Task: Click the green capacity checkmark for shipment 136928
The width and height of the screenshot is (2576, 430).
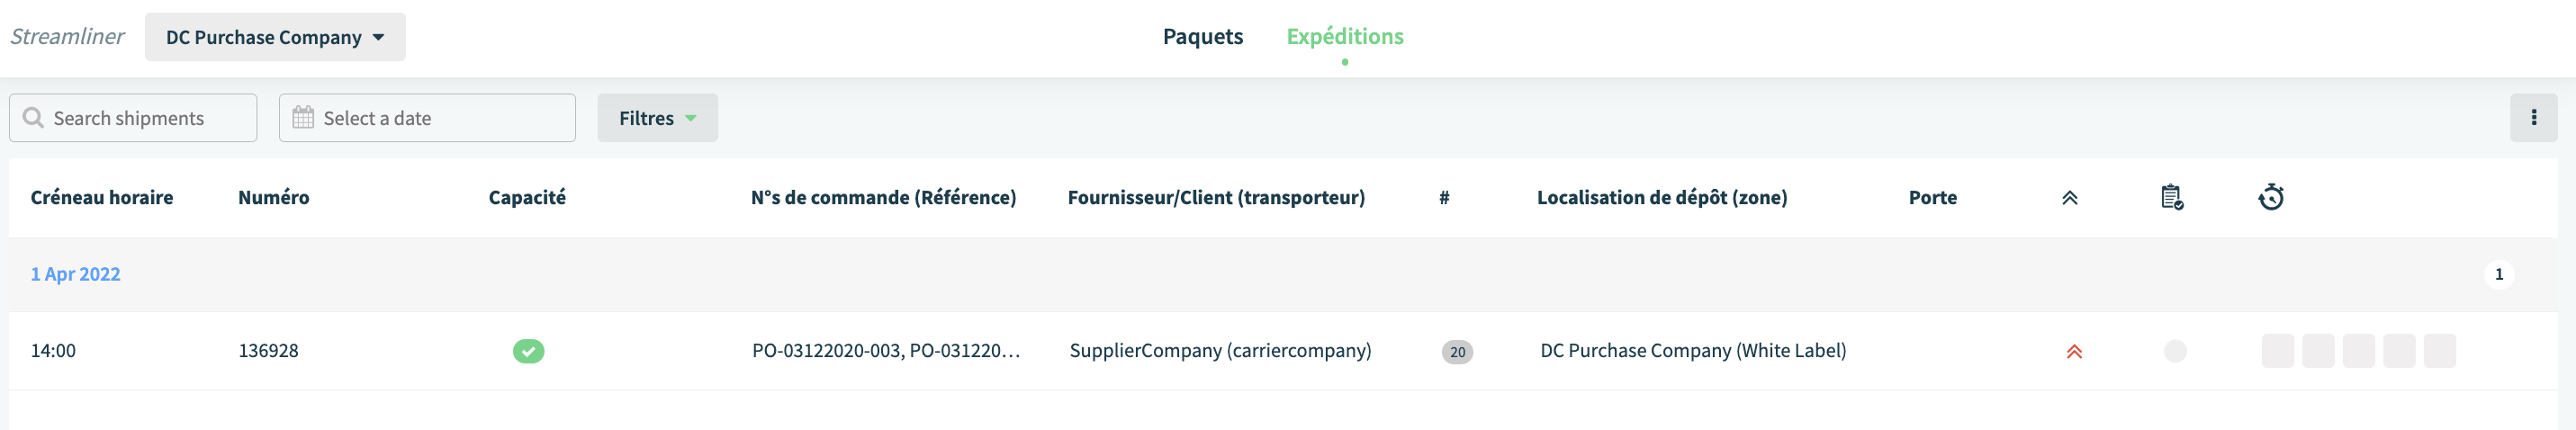Action: coord(528,351)
